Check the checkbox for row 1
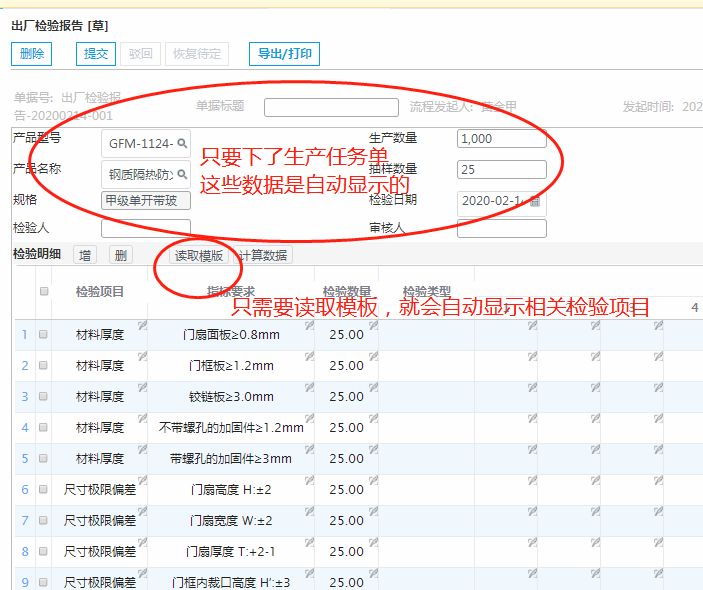 coord(43,335)
